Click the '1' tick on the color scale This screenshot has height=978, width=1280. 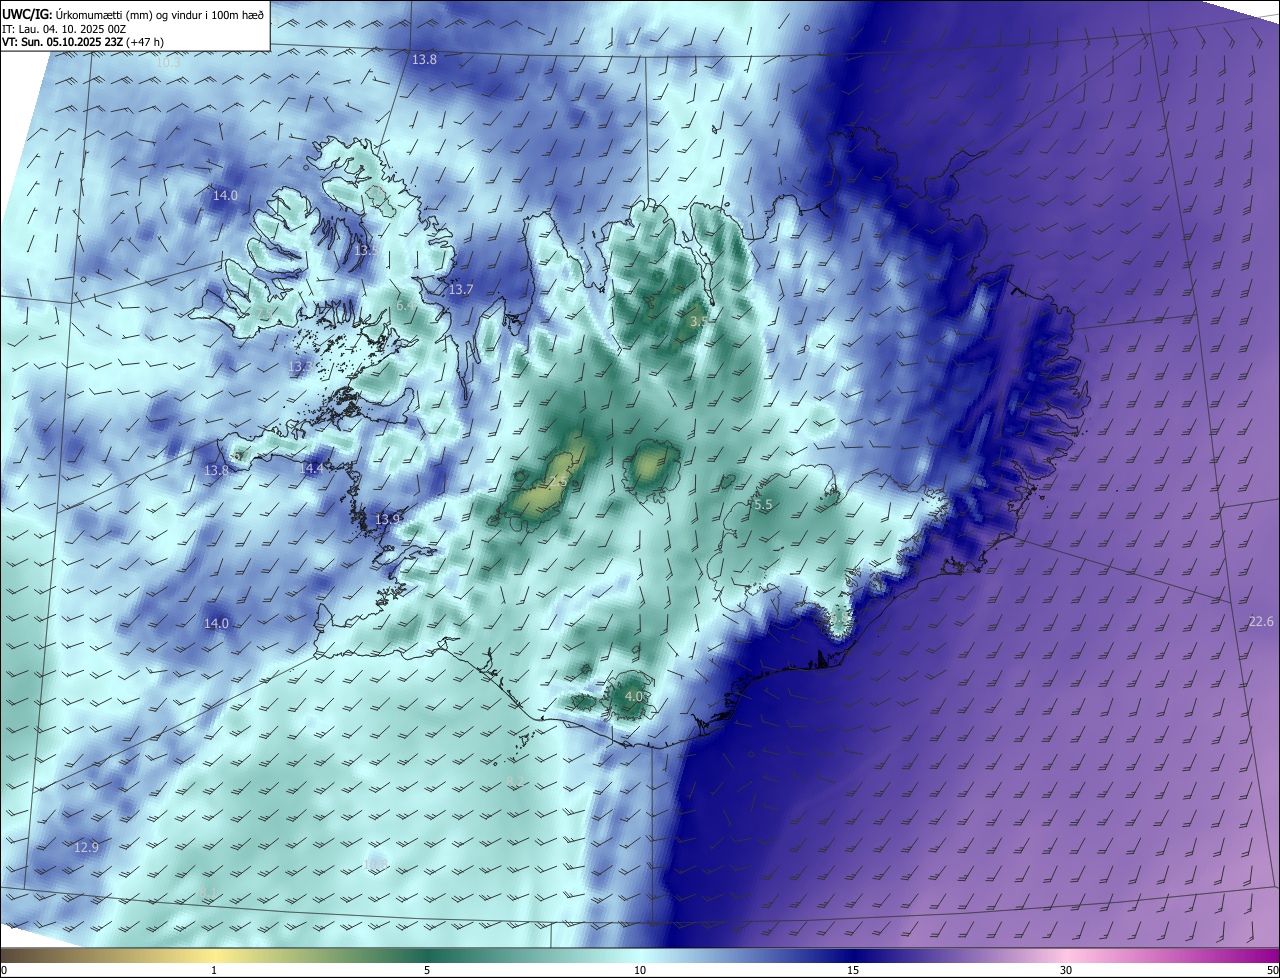coord(214,970)
